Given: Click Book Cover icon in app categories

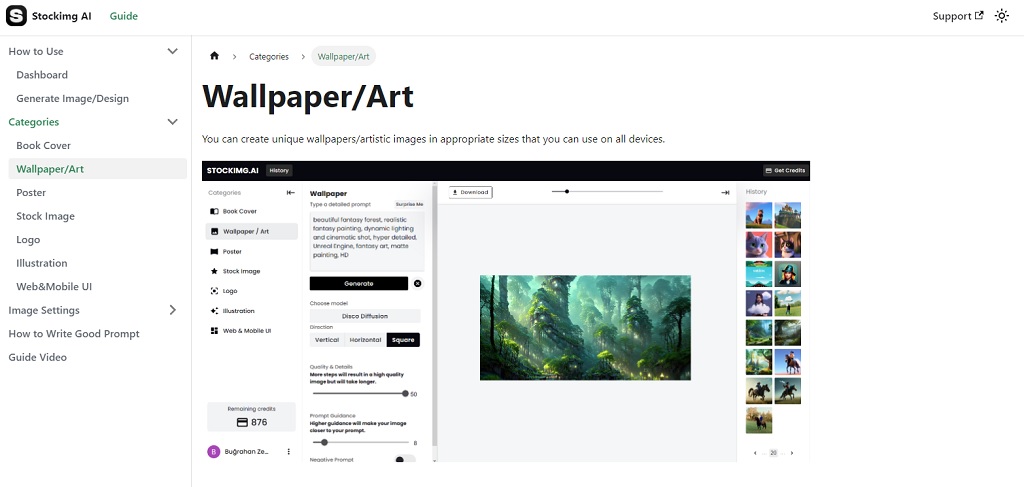Looking at the screenshot, I should [x=214, y=212].
